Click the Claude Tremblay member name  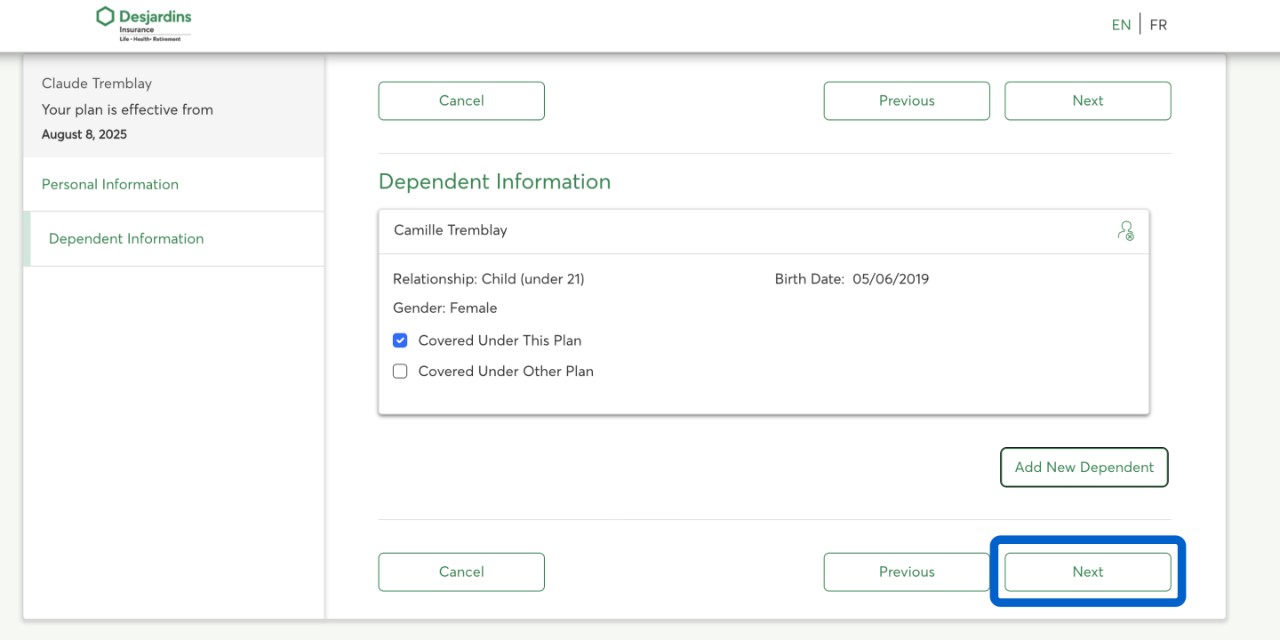pos(97,84)
